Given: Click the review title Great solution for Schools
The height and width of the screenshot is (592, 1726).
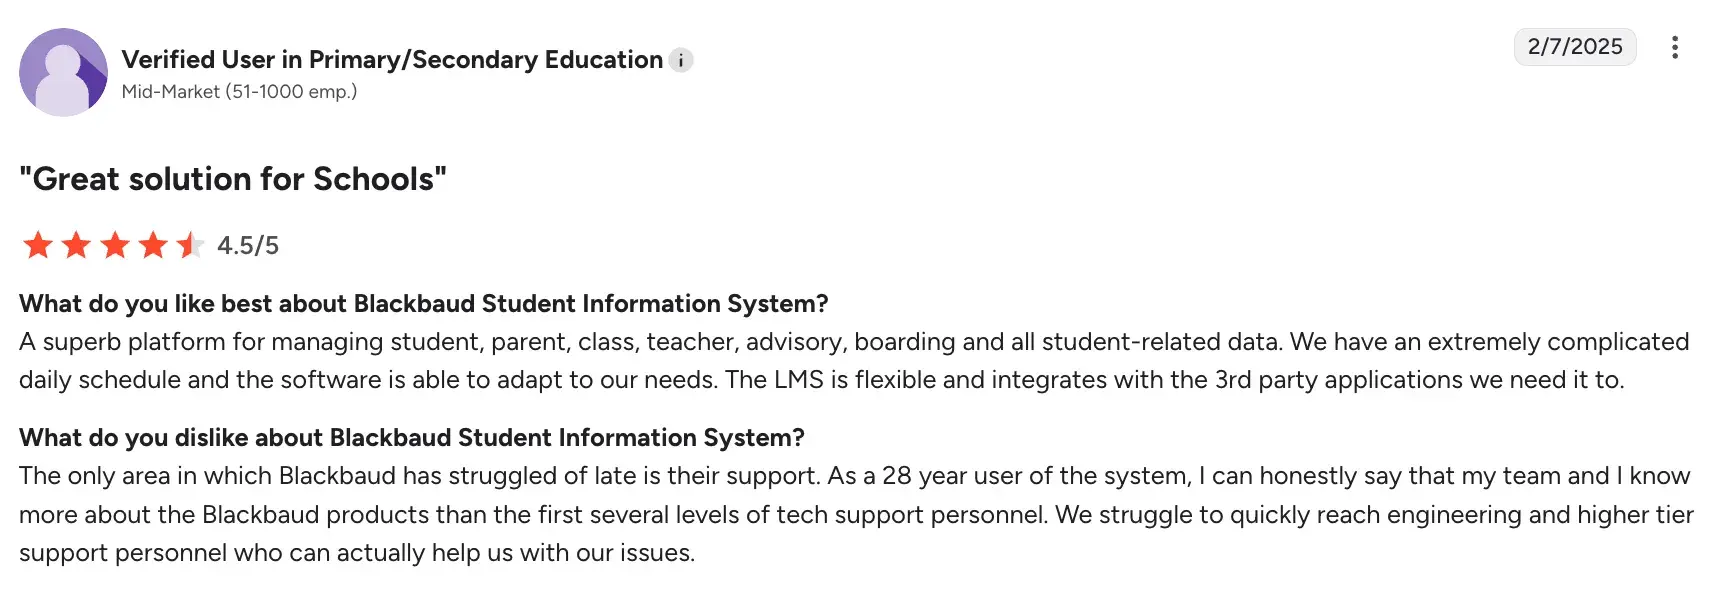Looking at the screenshot, I should click(x=232, y=179).
